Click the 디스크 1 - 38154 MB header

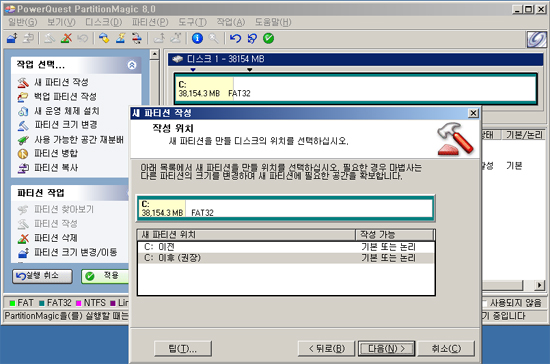[x=355, y=59]
